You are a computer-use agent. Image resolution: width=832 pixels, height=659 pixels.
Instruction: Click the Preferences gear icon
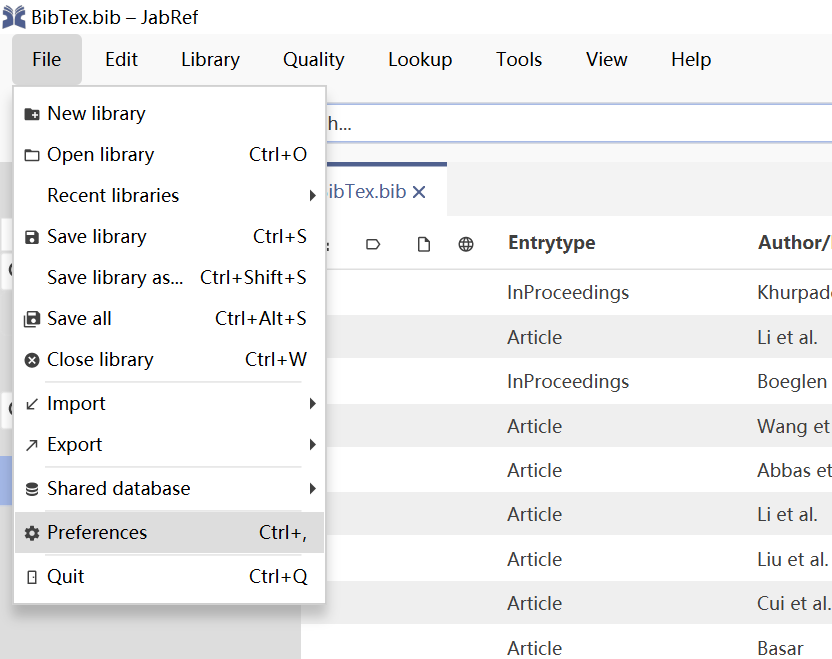(x=32, y=533)
